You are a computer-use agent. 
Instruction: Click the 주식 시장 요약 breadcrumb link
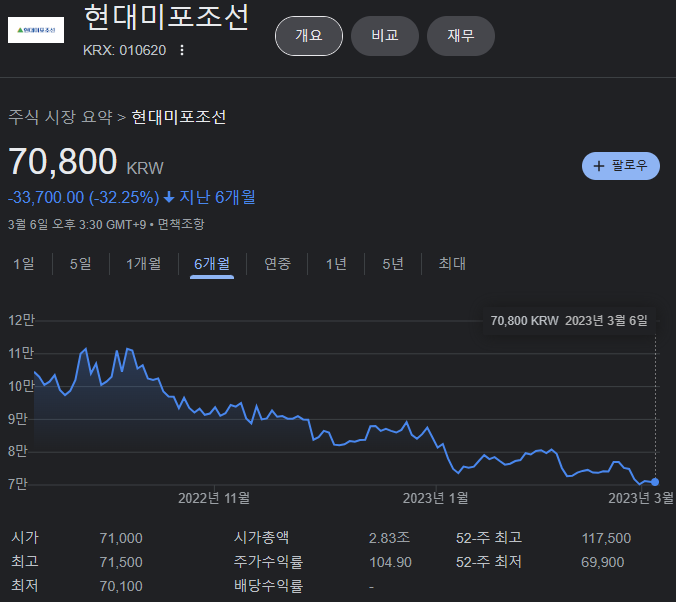60,117
